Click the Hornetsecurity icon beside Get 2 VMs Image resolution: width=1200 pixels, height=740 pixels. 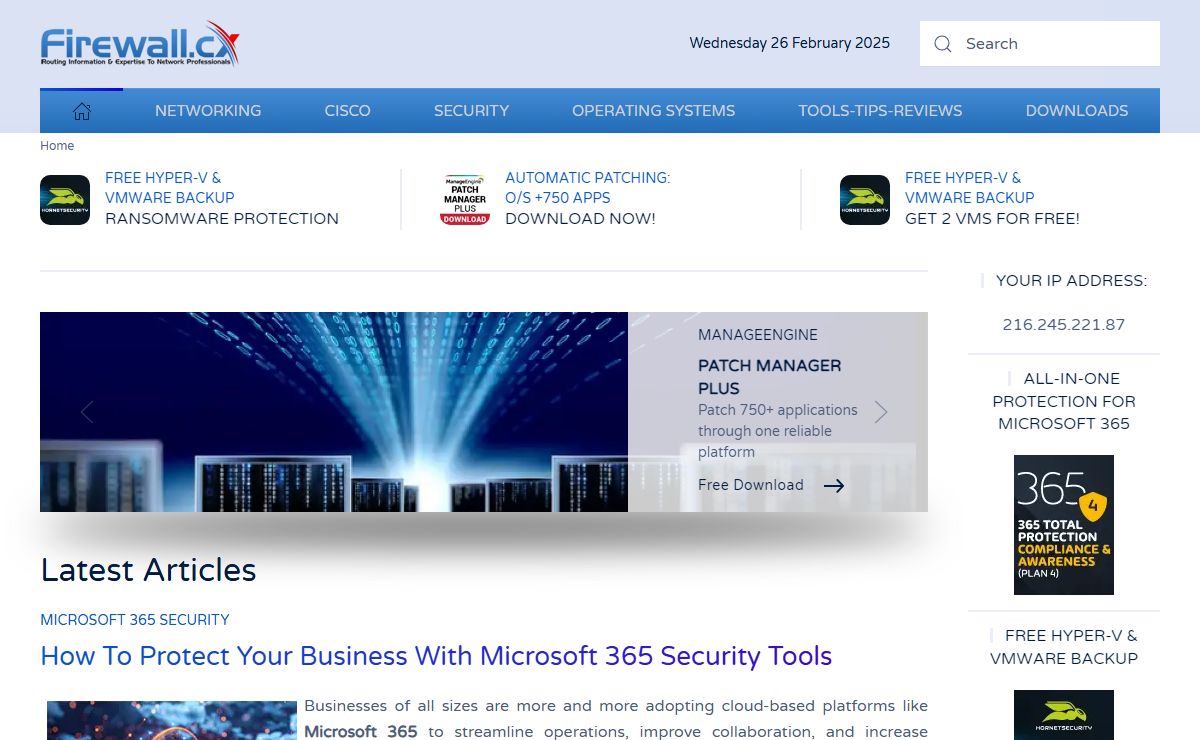[x=865, y=200]
